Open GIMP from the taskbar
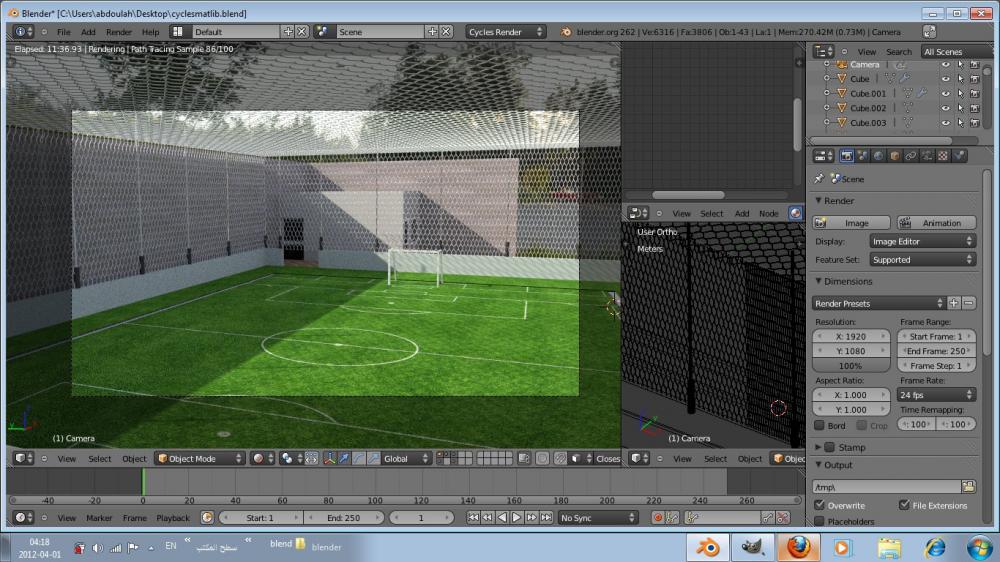The image size is (1000, 562). click(x=753, y=547)
